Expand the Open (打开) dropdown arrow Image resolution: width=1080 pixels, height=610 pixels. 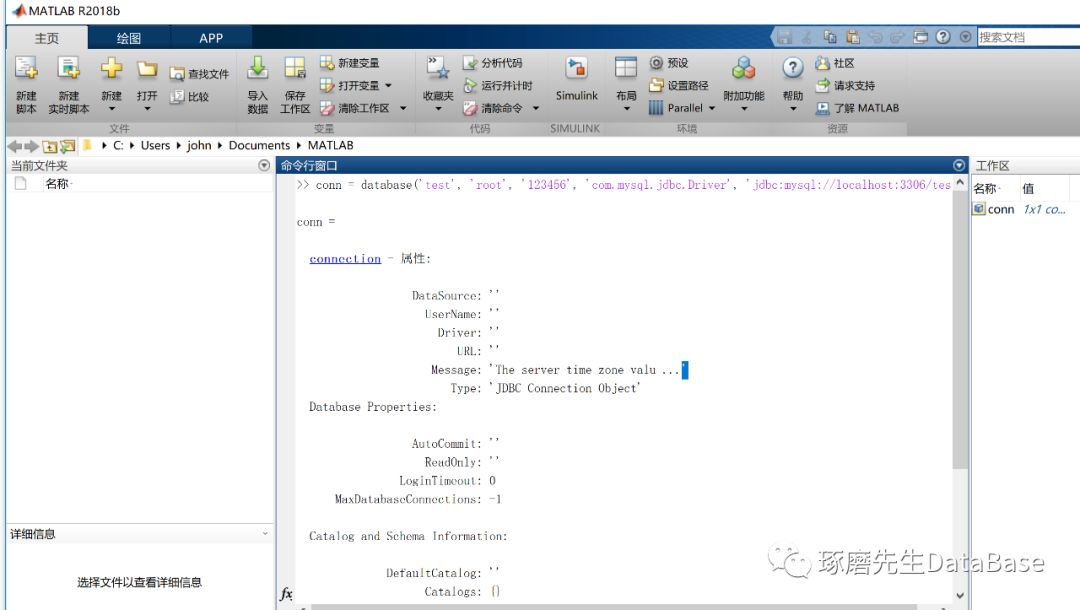pyautogui.click(x=147, y=109)
